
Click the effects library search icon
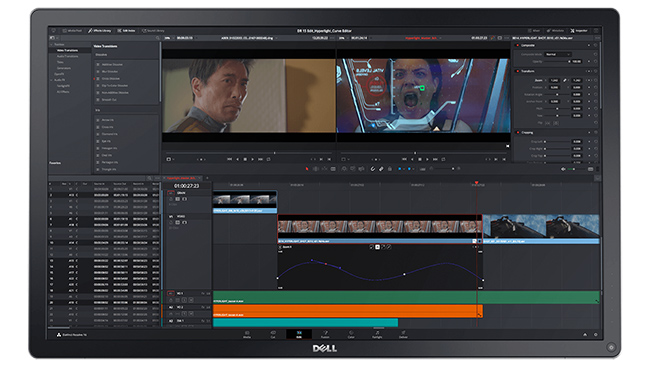[158, 38]
